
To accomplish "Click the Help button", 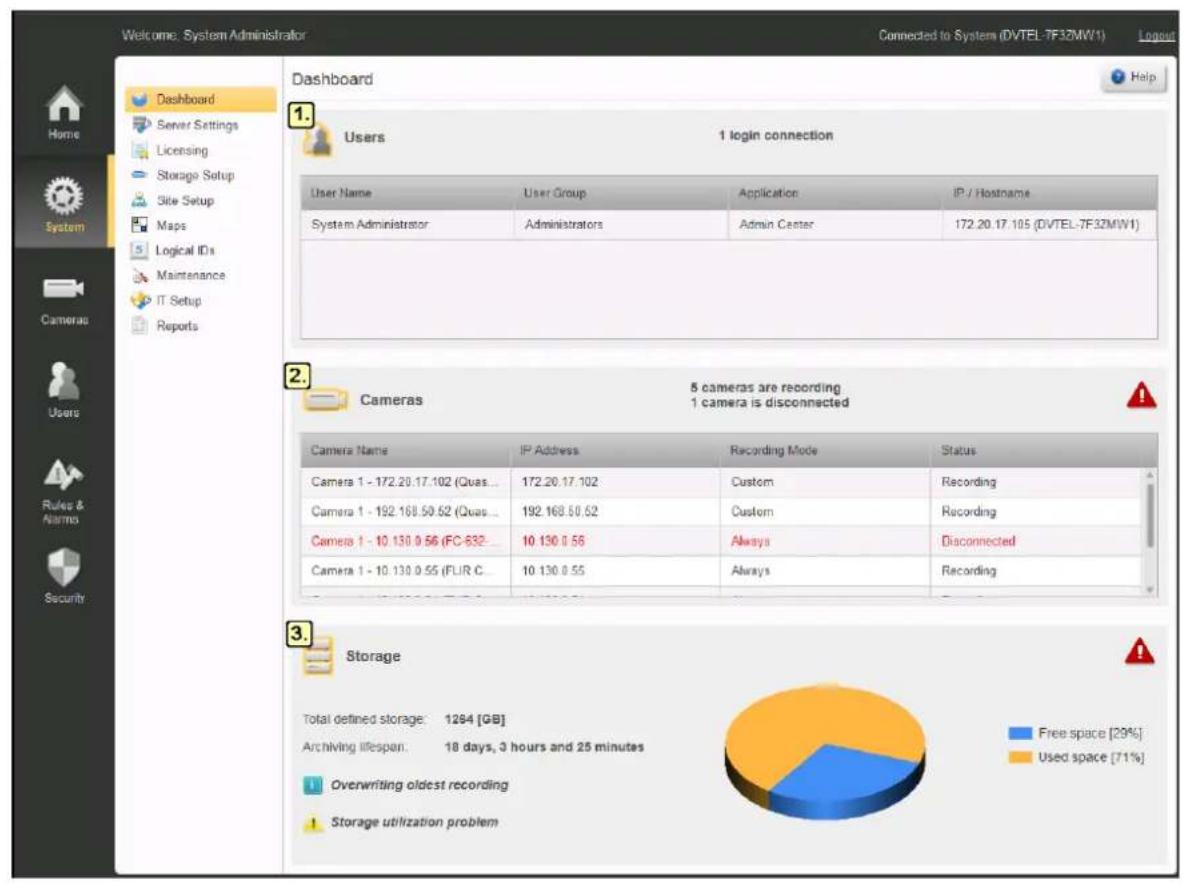I will (1133, 77).
